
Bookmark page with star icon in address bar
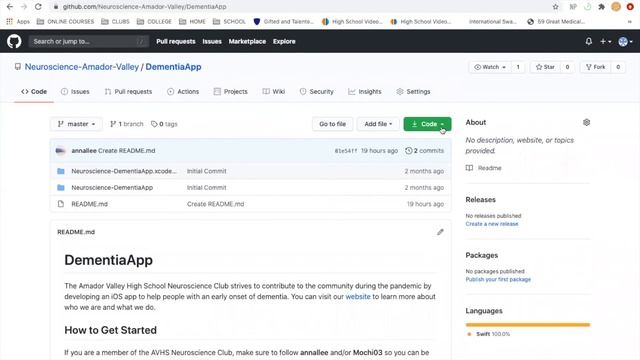556,7
